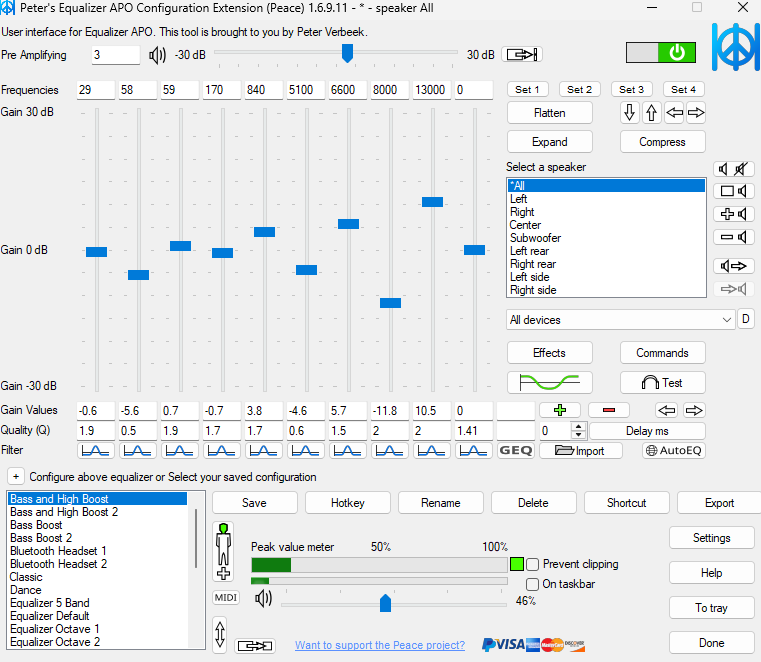Click the D button beside All devices
This screenshot has height=662, width=761.
click(745, 319)
